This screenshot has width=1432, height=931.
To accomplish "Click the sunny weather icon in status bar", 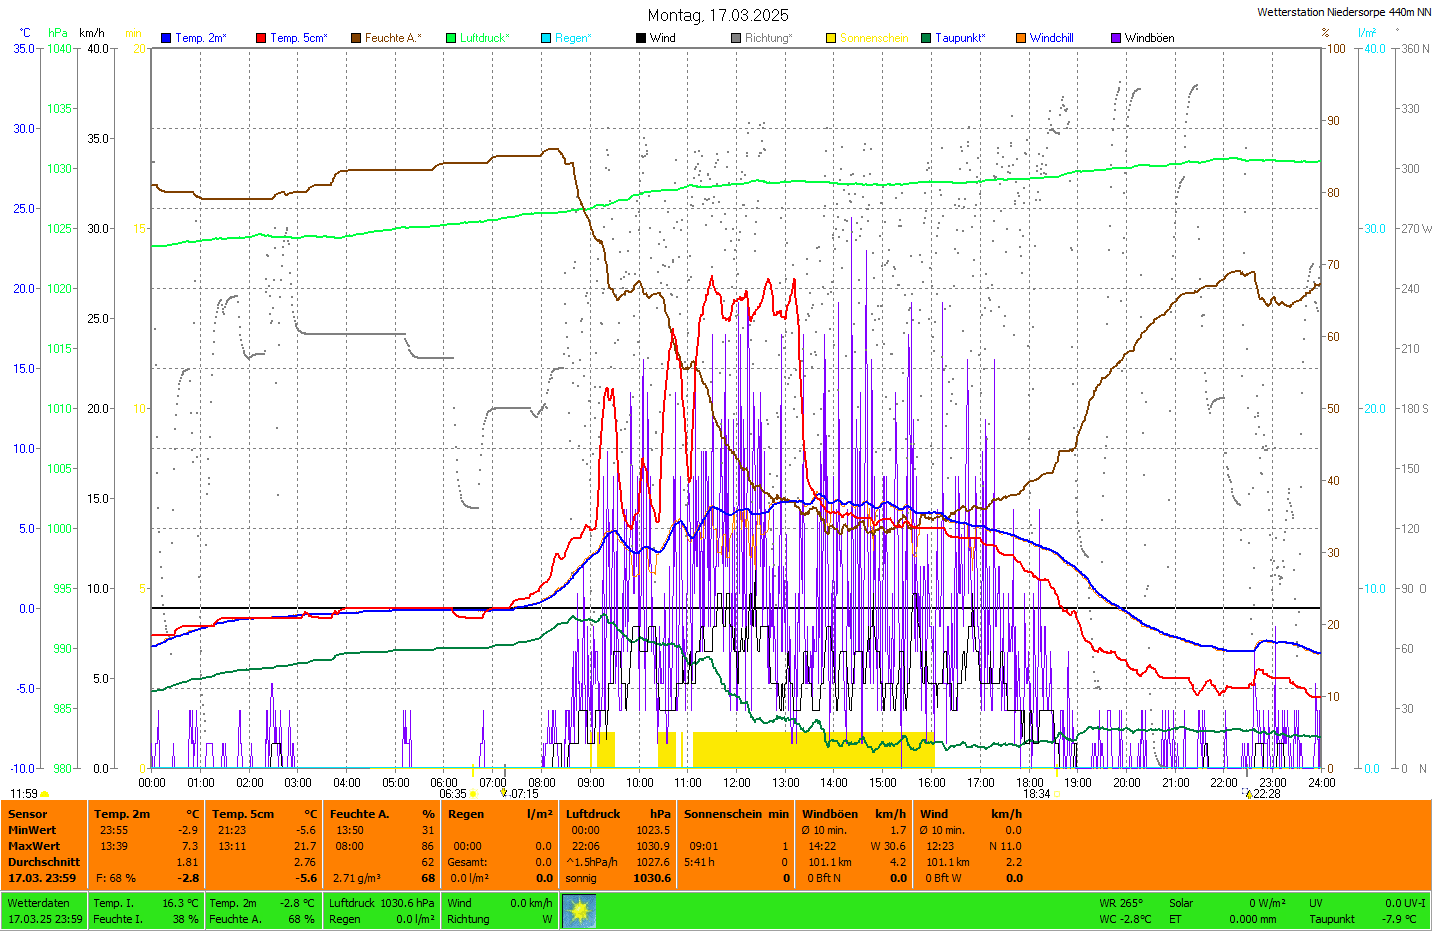I will (579, 911).
